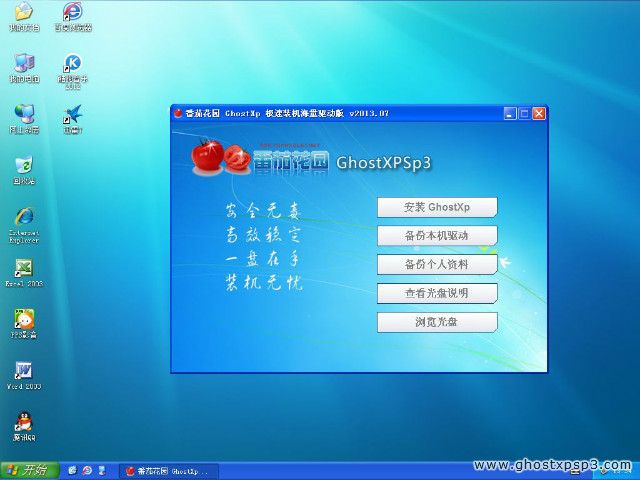Select the 网上邻居 network icon
The width and height of the screenshot is (640, 480).
pos(24,120)
